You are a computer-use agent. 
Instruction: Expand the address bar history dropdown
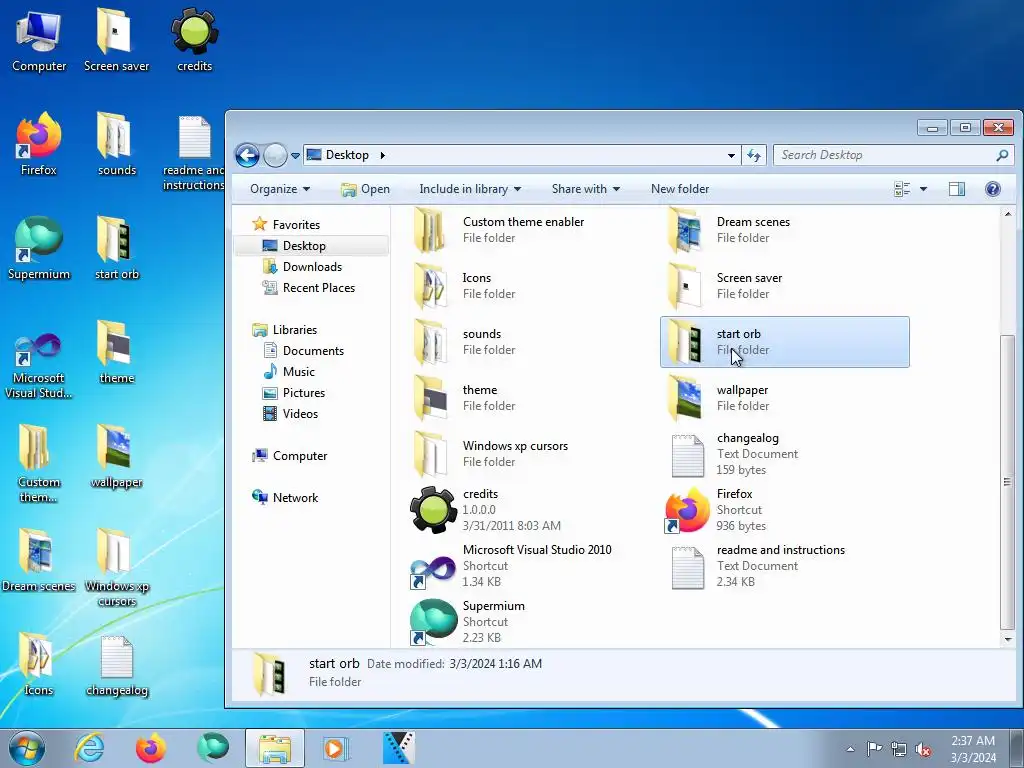tap(731, 155)
